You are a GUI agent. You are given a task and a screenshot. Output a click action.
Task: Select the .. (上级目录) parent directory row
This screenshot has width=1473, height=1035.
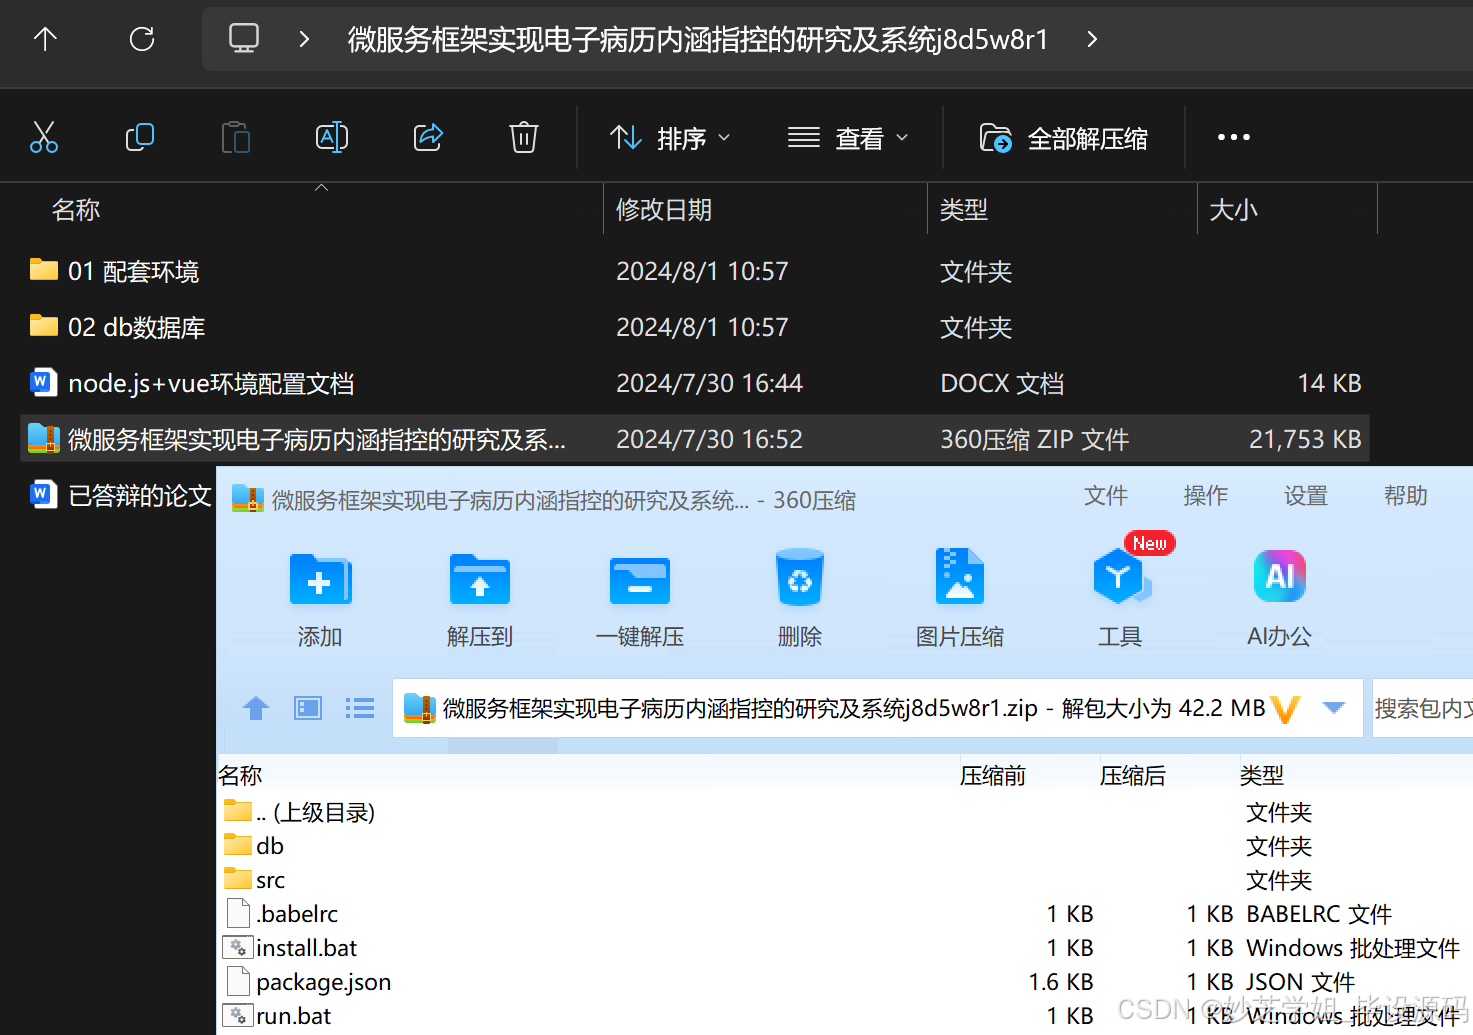pyautogui.click(x=299, y=812)
